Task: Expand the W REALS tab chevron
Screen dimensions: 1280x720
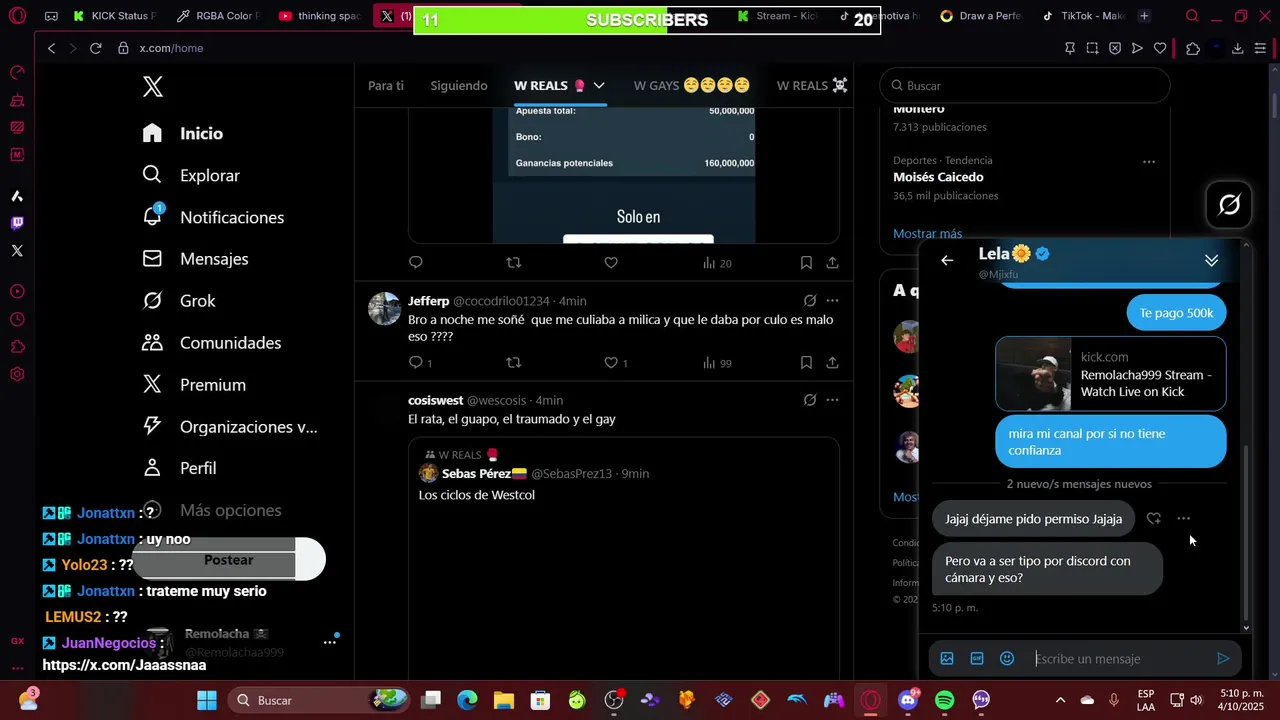Action: 599,86
